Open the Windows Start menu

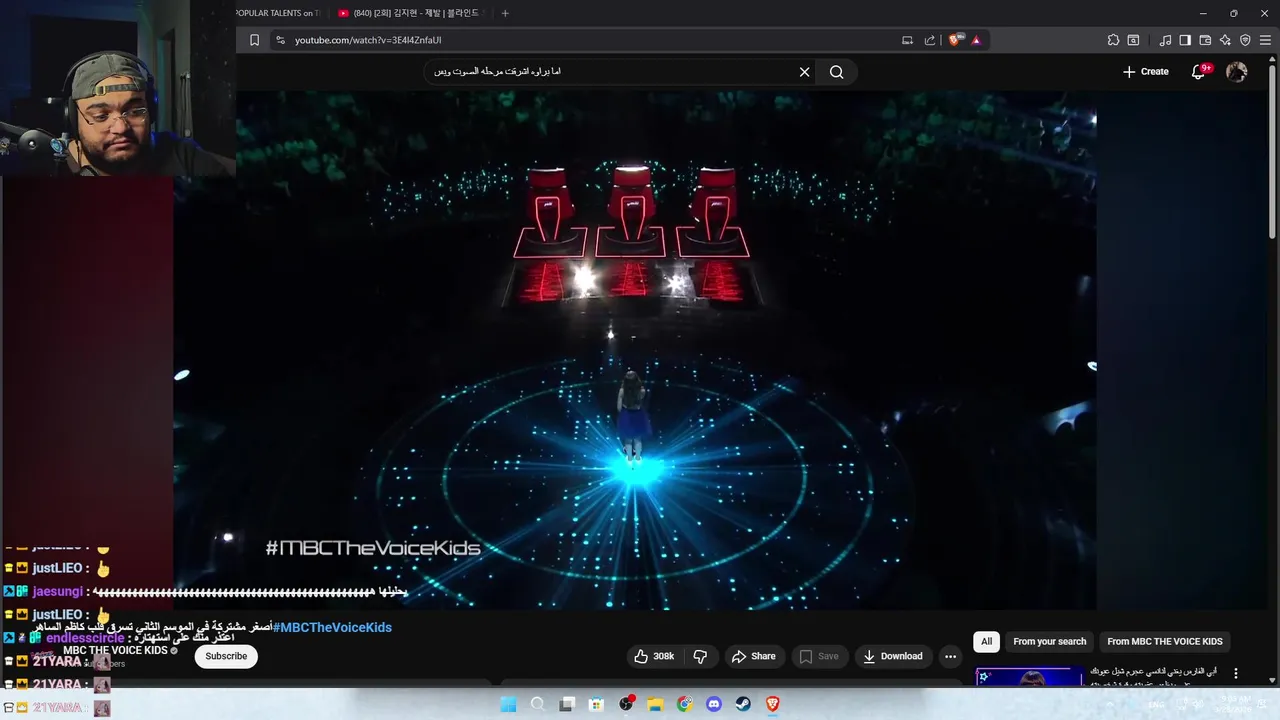click(x=508, y=704)
